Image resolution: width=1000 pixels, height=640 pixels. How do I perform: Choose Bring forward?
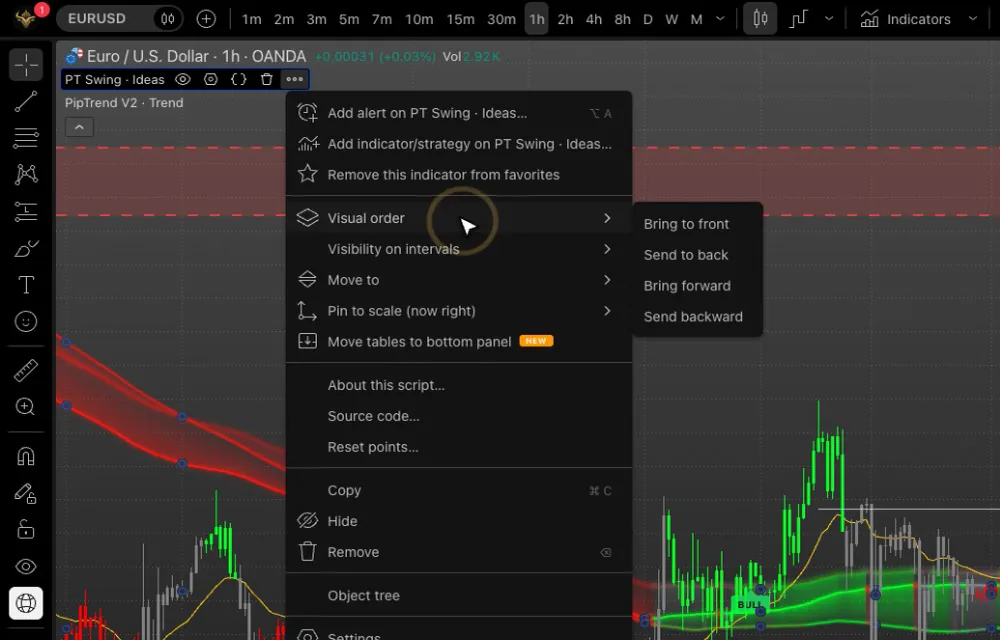pyautogui.click(x=697, y=286)
